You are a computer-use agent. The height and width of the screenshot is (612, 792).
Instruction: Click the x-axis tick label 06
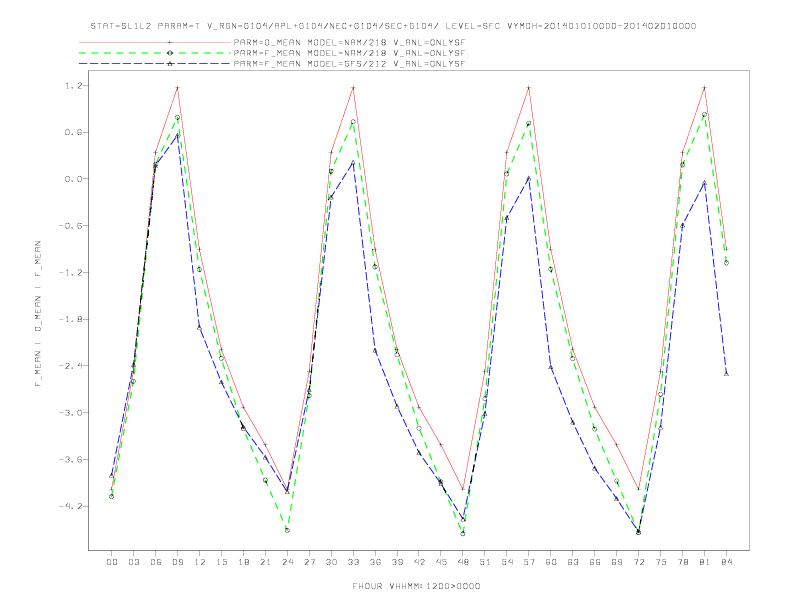(x=156, y=562)
